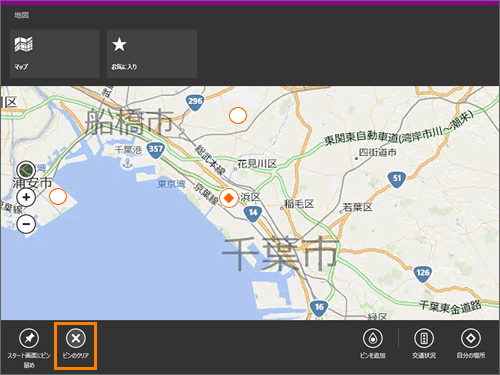
Task: Click the route 126 road shield
Action: point(423,274)
